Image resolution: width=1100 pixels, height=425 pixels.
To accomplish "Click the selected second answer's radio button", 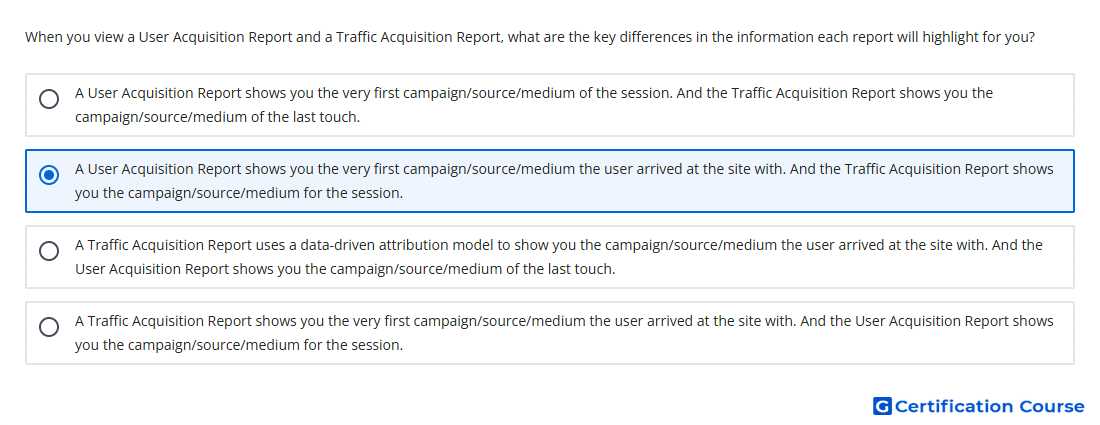I will click(49, 175).
